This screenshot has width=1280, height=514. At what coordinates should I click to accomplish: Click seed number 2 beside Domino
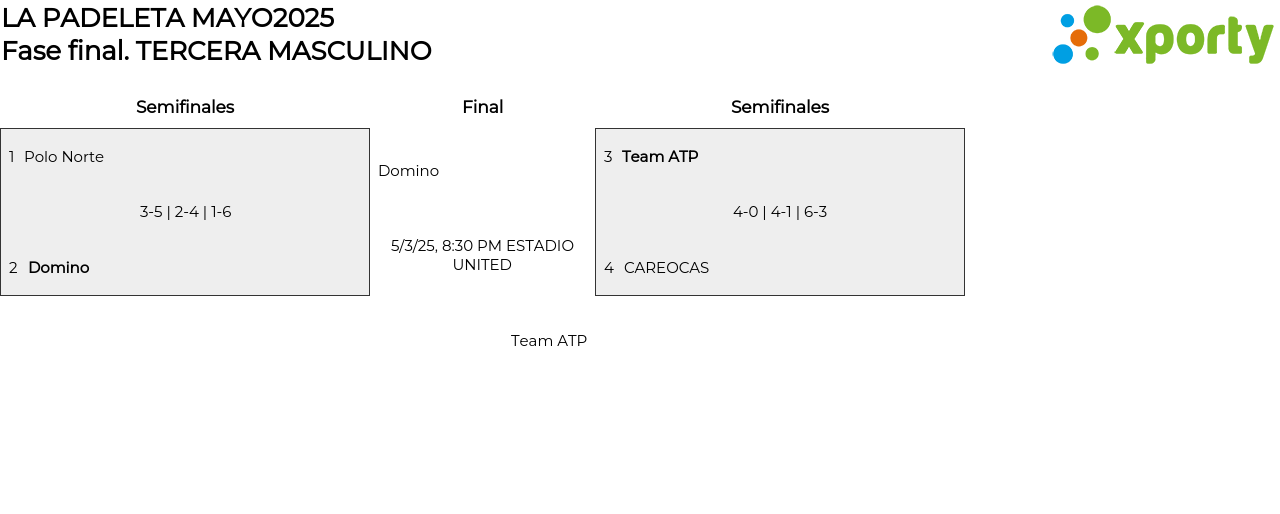pos(13,268)
